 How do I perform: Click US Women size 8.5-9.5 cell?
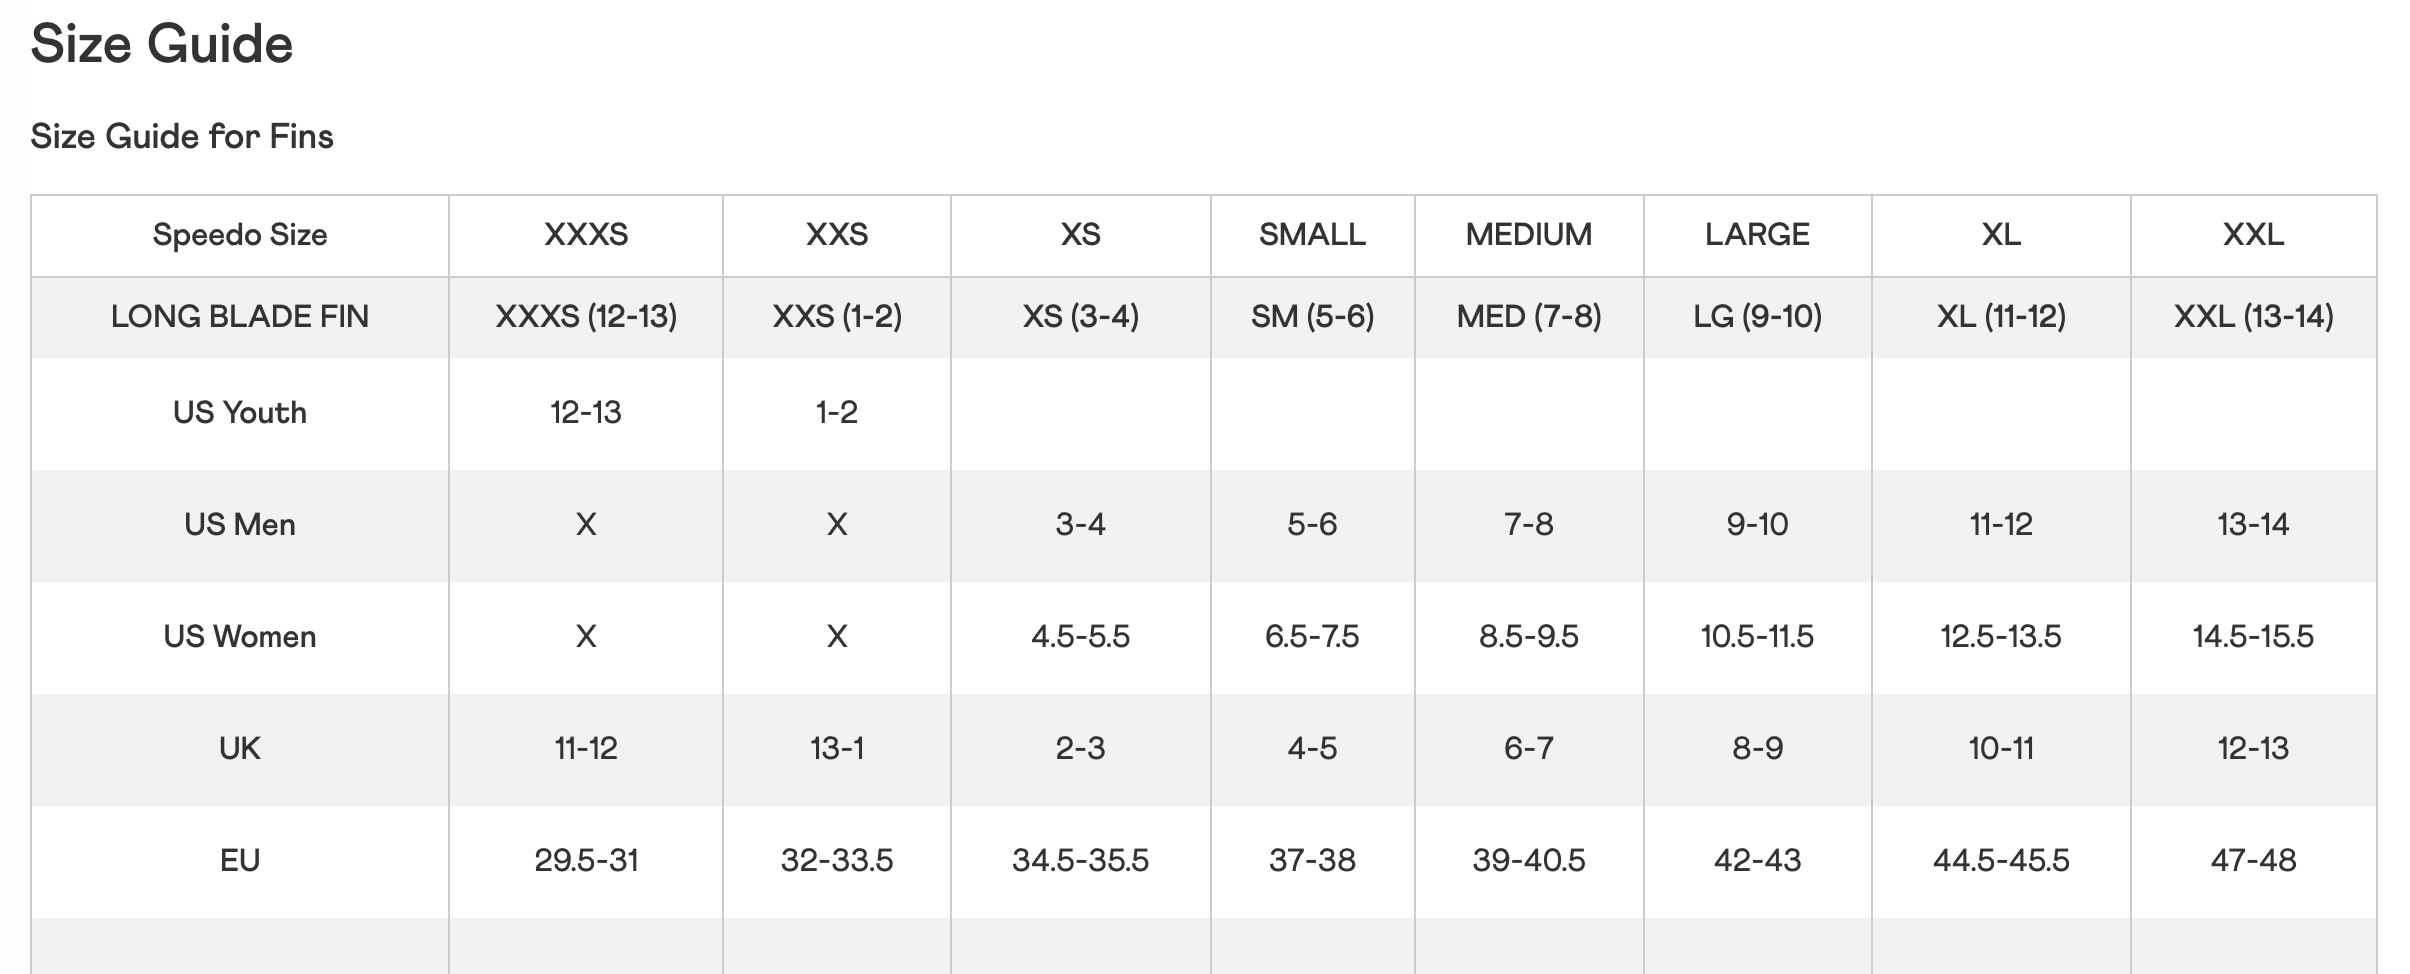click(x=1528, y=637)
